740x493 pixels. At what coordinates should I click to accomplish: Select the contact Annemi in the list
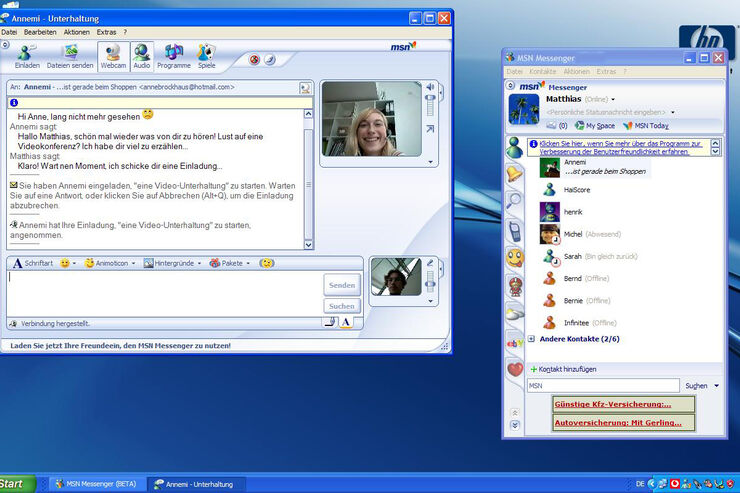coord(594,167)
